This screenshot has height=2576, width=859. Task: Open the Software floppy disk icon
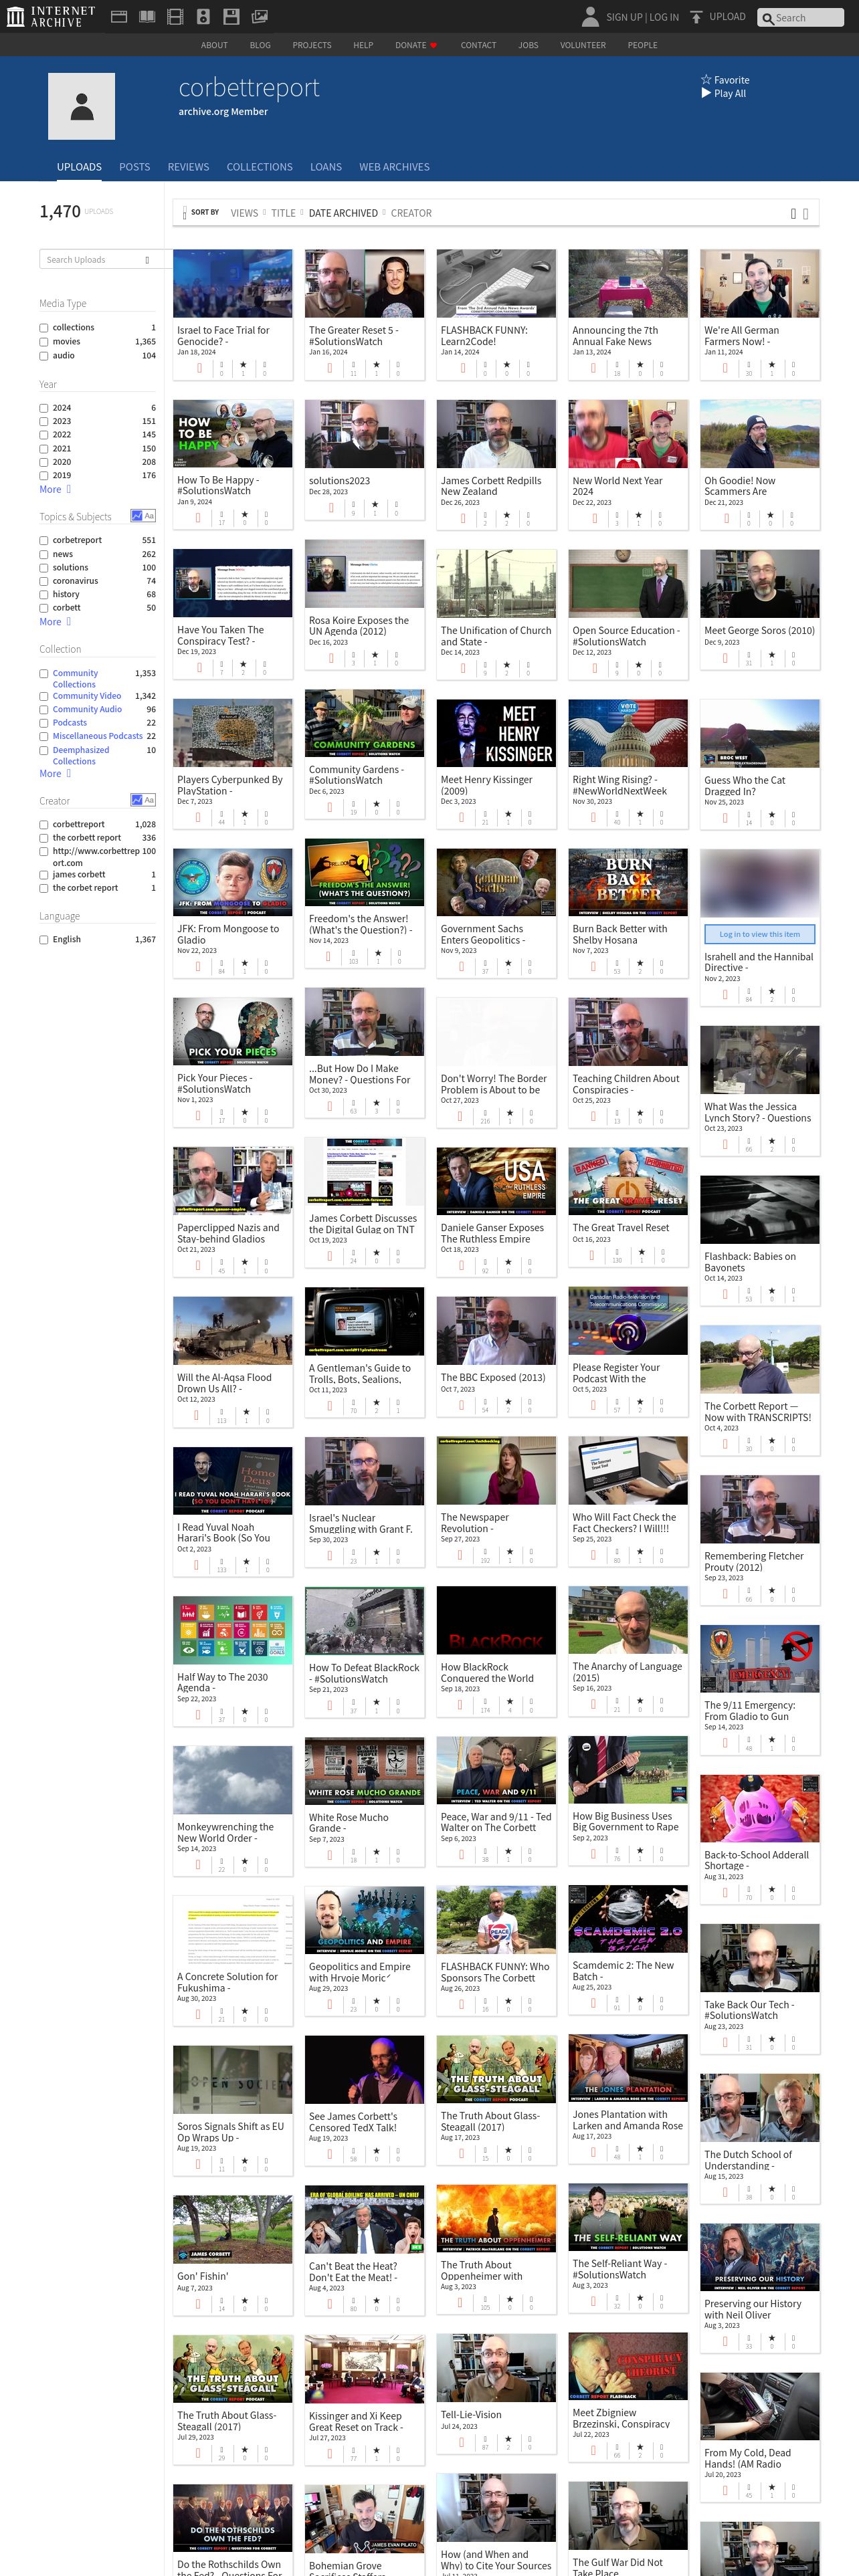(x=231, y=17)
